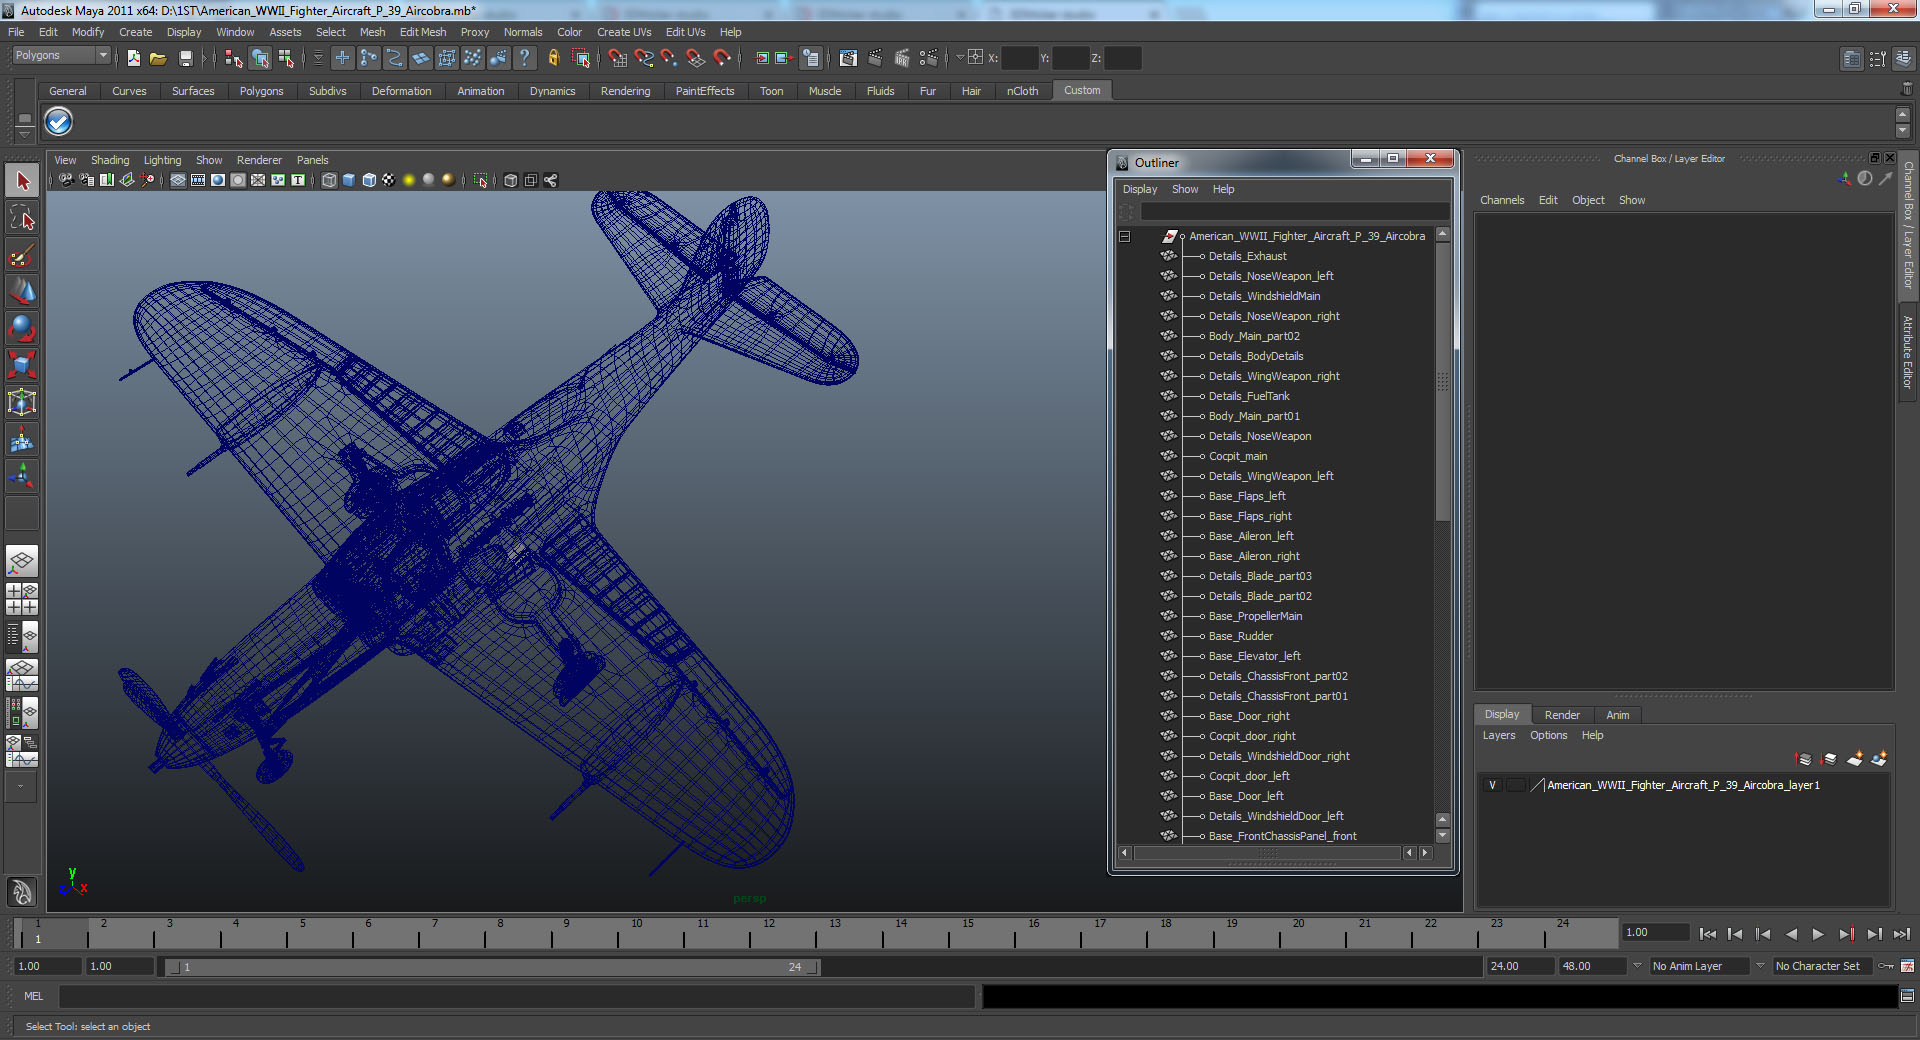Click the open scene folder icon

(x=158, y=58)
